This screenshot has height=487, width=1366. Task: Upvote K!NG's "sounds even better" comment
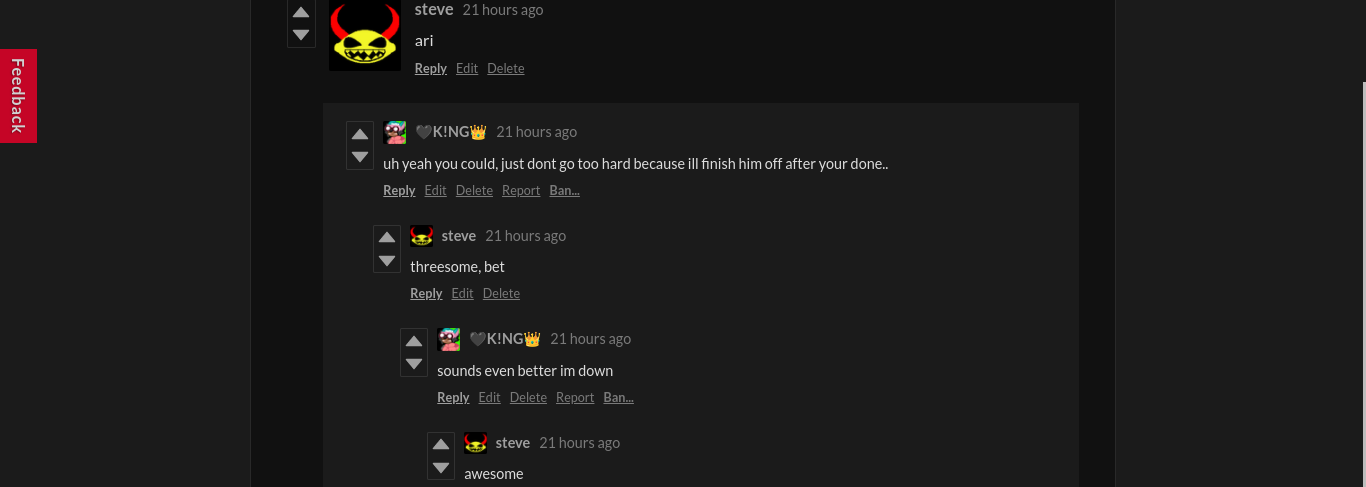tap(414, 342)
